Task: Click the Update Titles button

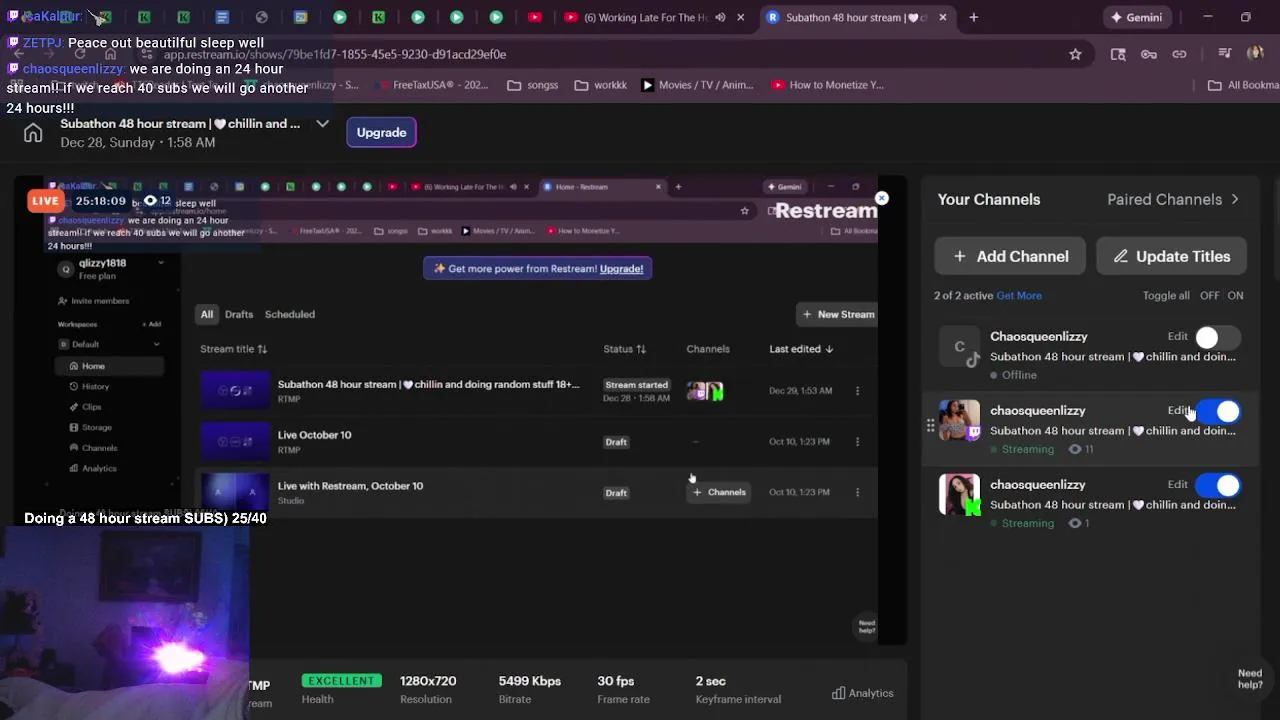Action: (x=1171, y=256)
